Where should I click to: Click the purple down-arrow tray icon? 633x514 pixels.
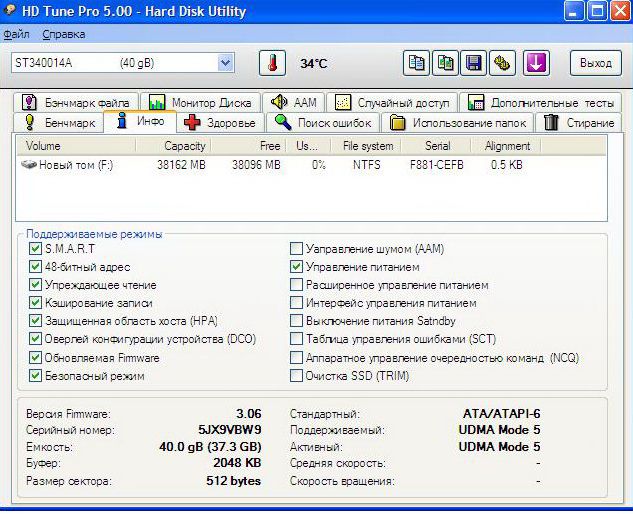click(x=536, y=63)
